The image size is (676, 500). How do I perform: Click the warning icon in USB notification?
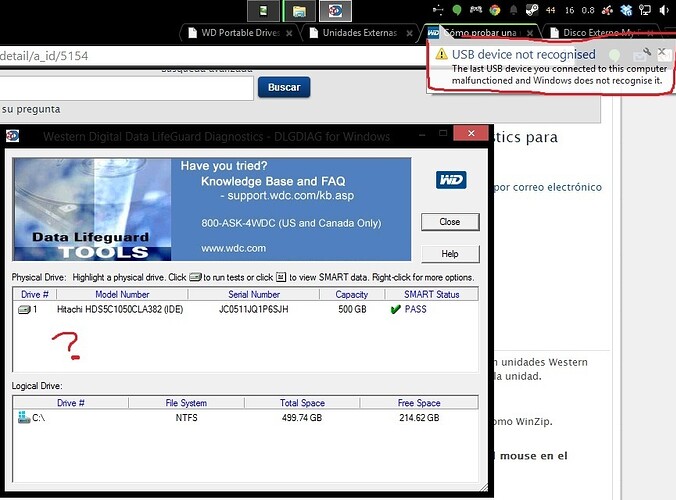pyautogui.click(x=441, y=54)
